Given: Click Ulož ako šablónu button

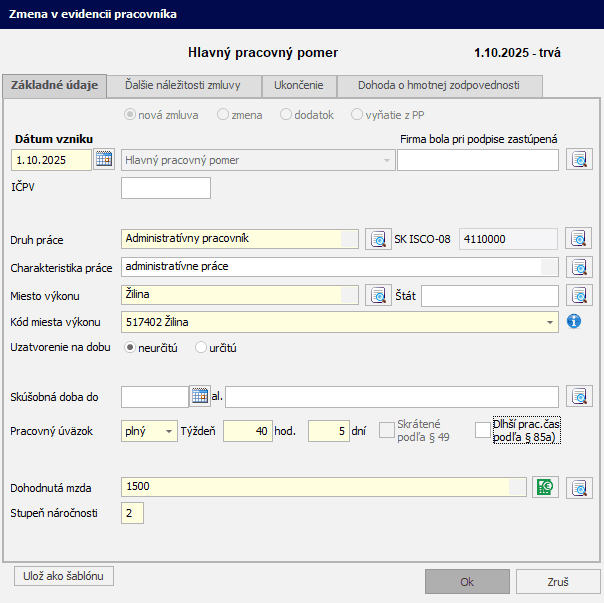Looking at the screenshot, I should click(64, 576).
